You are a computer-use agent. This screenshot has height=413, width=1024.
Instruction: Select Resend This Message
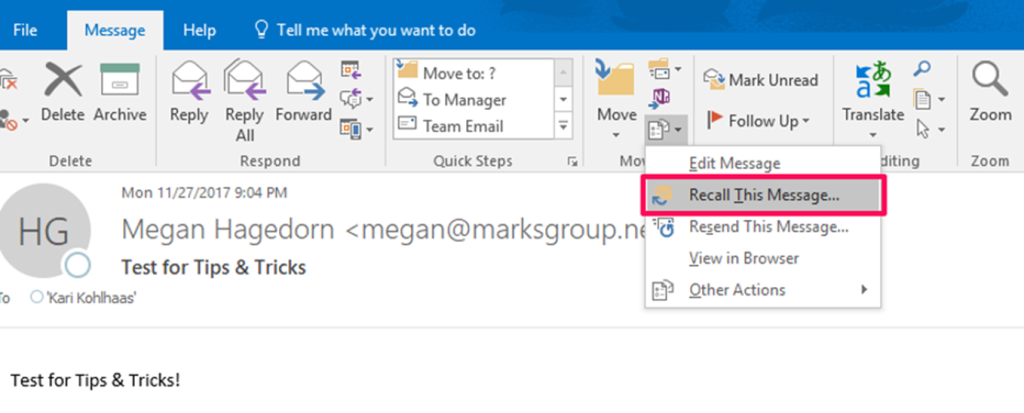[763, 227]
